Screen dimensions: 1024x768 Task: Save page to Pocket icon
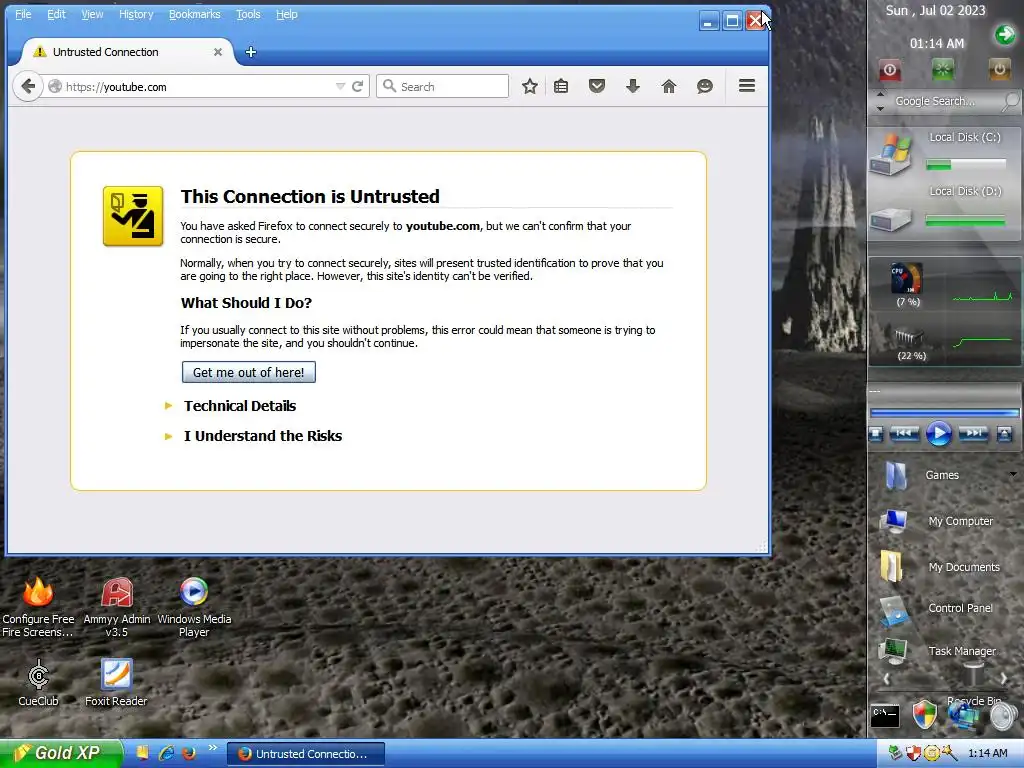pyautogui.click(x=597, y=86)
